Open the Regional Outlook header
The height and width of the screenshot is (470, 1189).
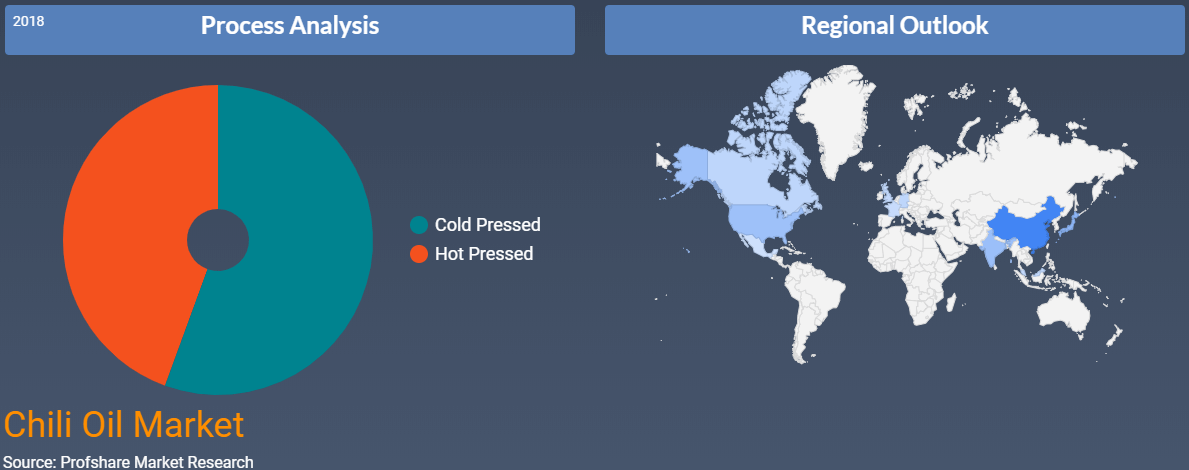pos(895,30)
